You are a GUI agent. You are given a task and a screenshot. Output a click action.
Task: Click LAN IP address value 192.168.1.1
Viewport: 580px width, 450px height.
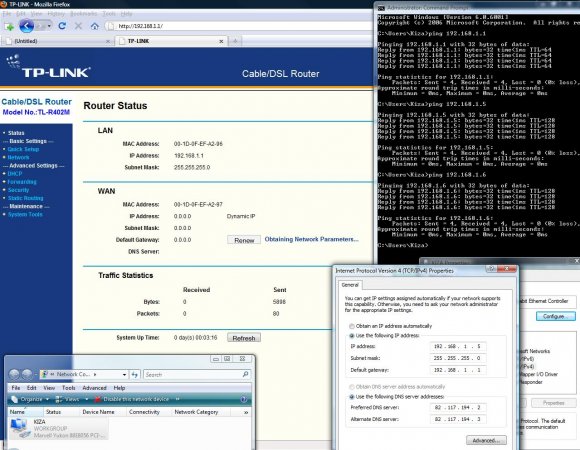[189, 156]
